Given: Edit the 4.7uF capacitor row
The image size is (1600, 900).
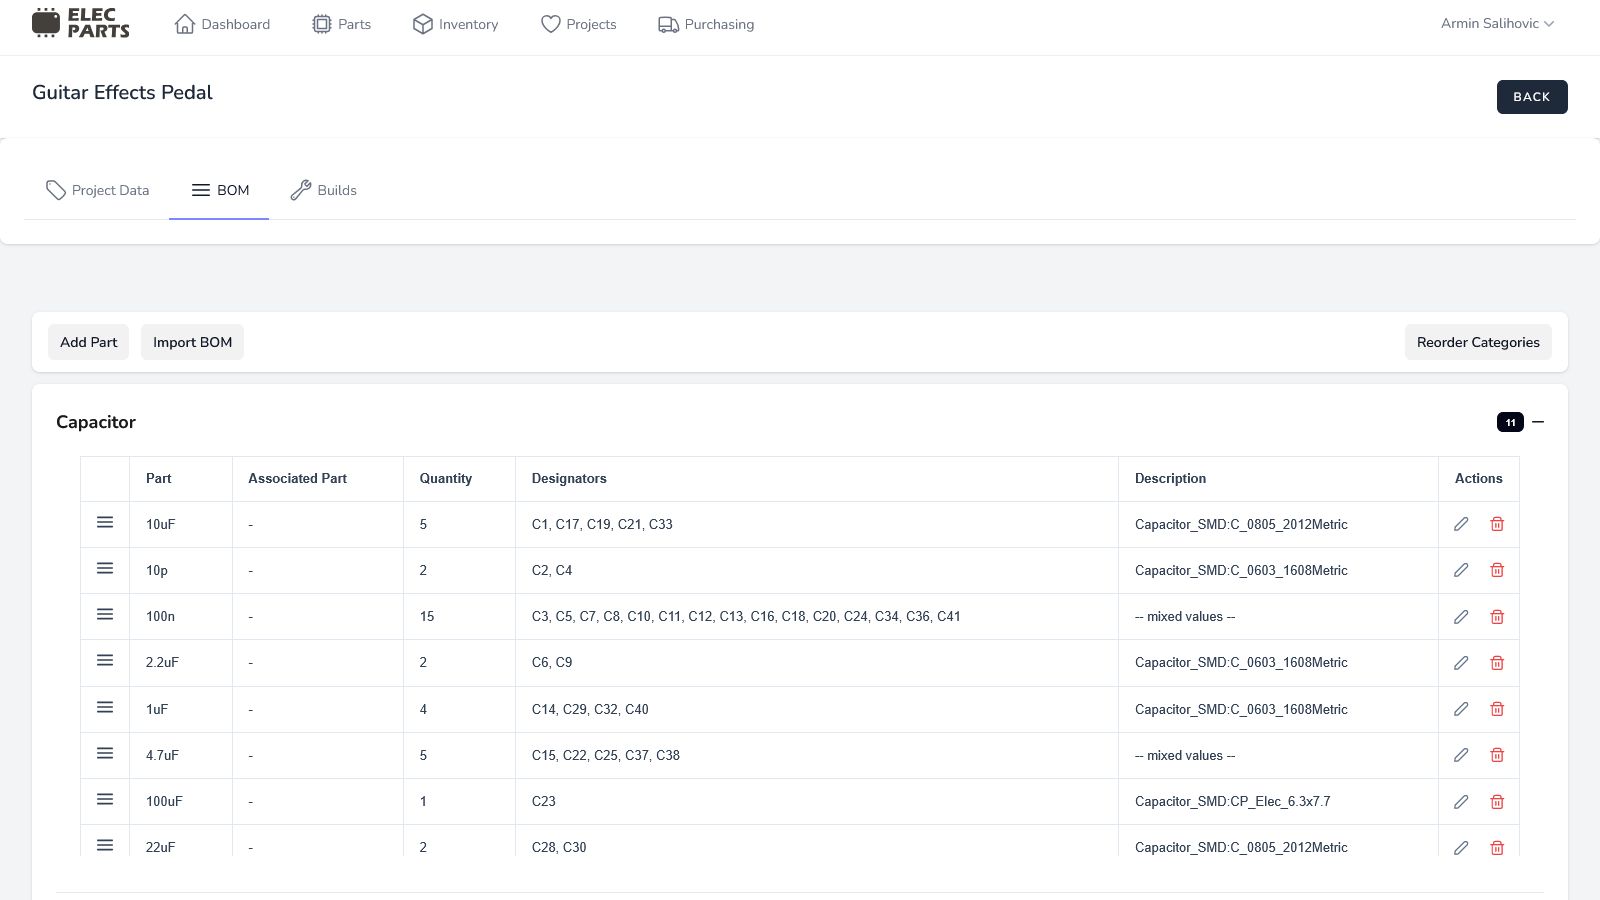Looking at the screenshot, I should 1461,755.
